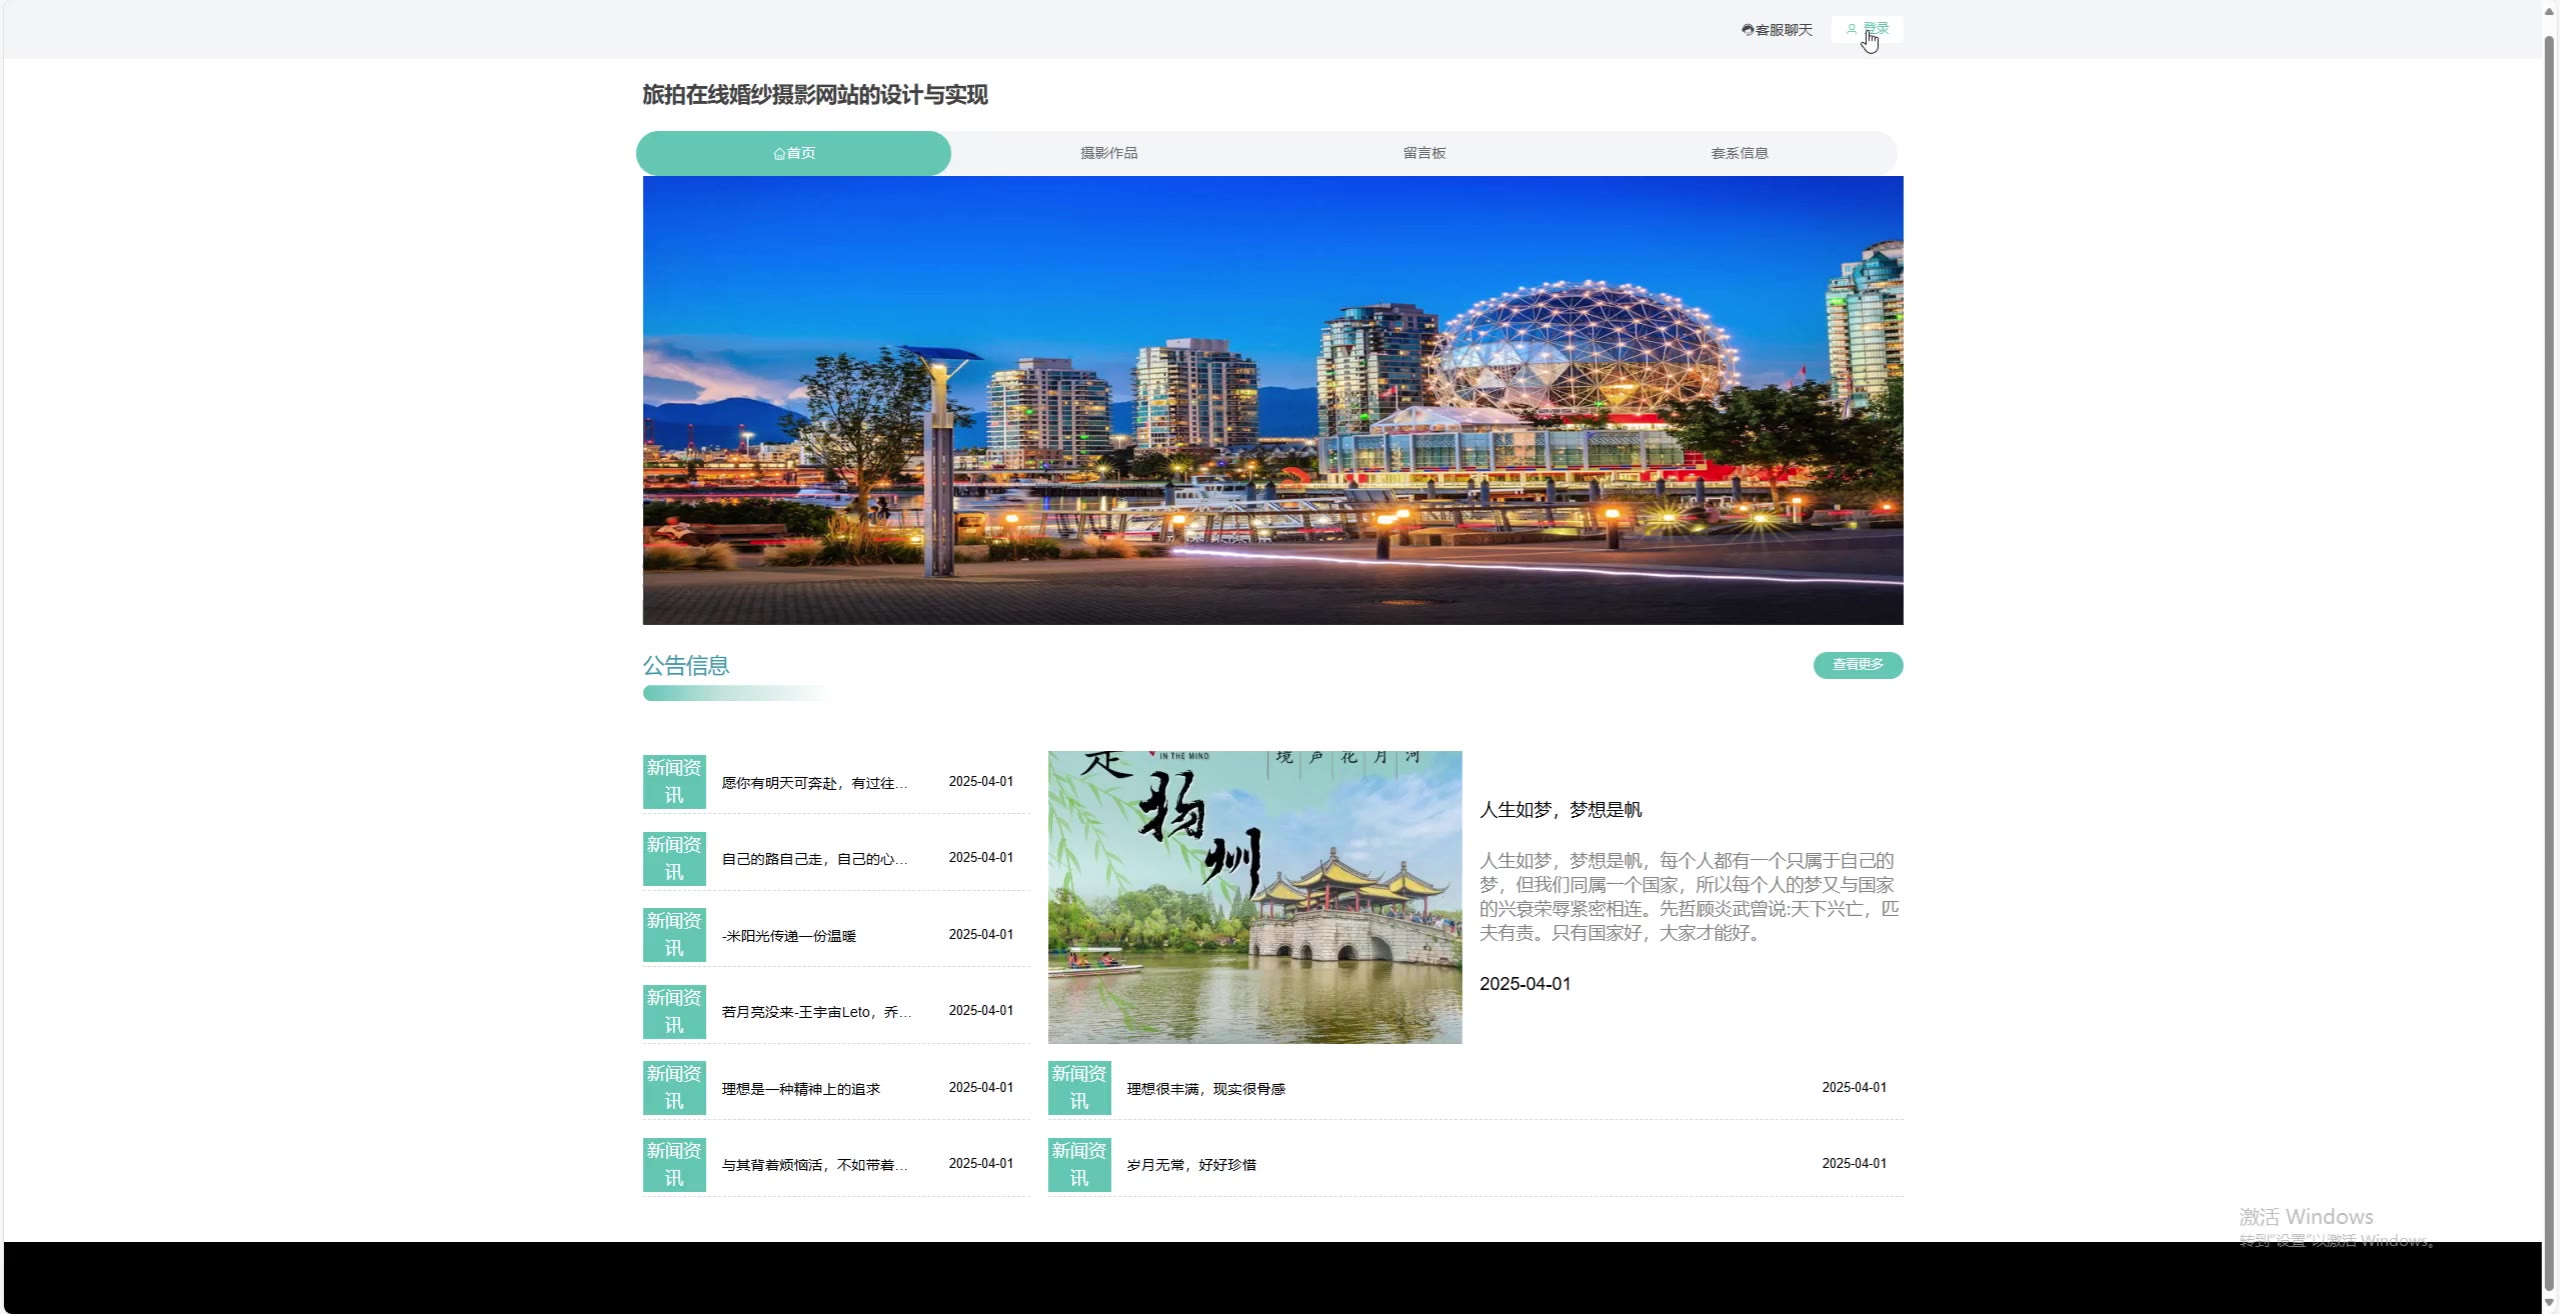Click the user icon on login button

pos(1851,29)
